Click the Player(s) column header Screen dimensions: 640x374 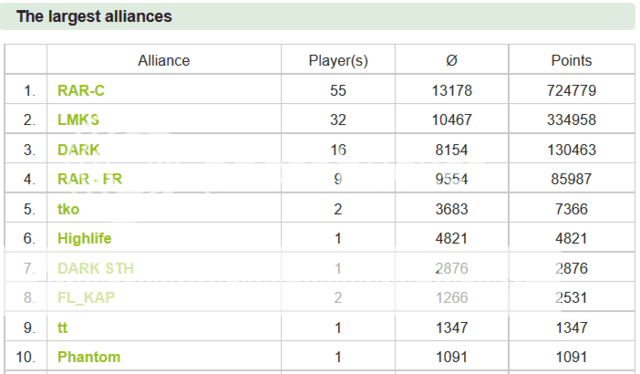point(338,60)
